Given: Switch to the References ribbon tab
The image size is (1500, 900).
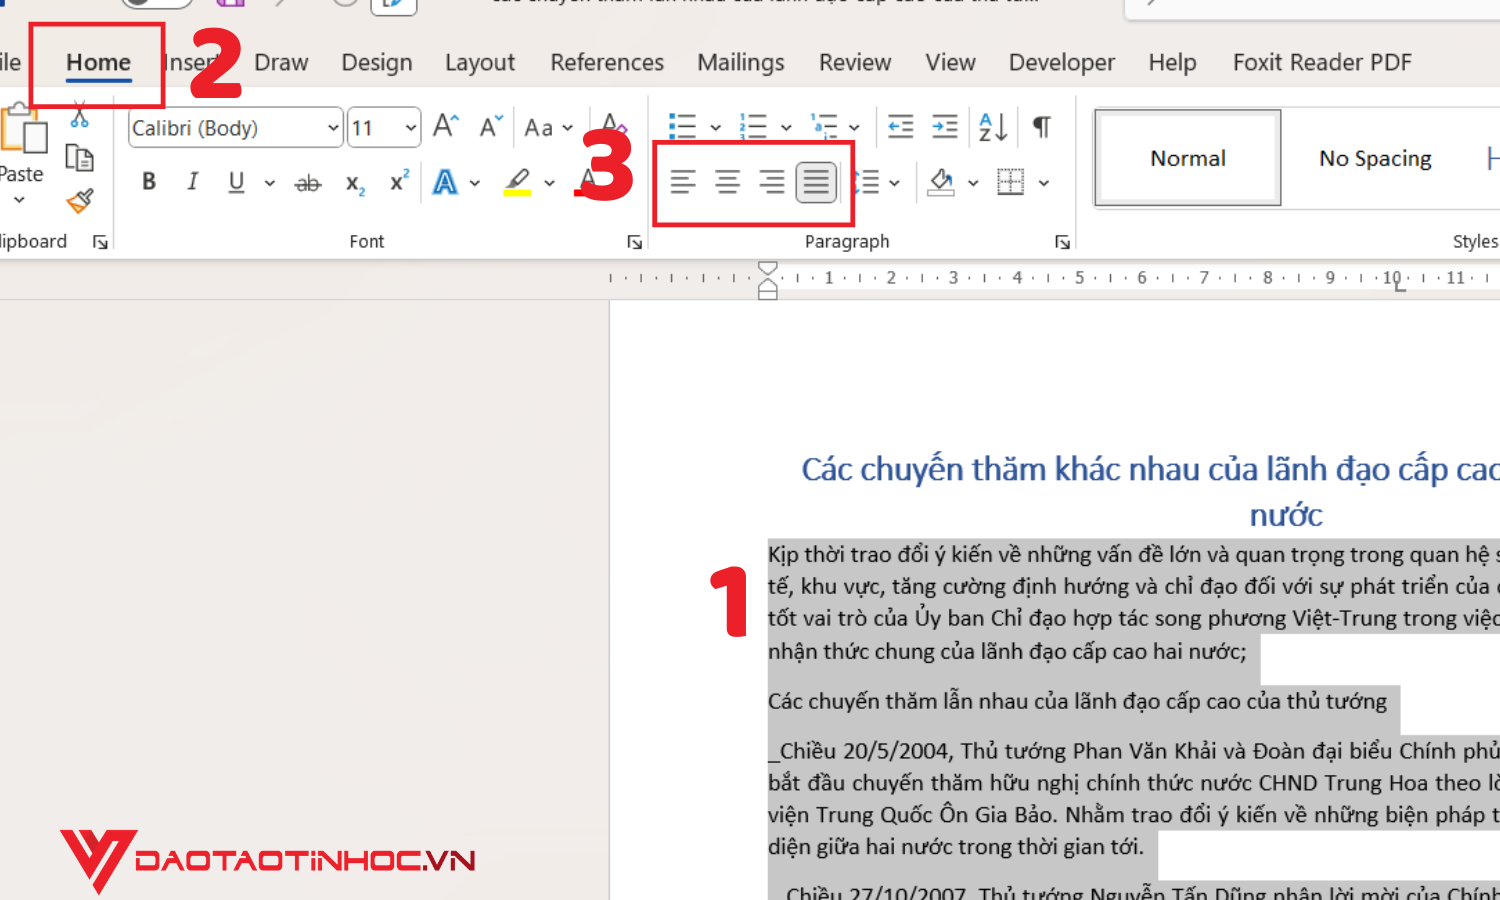Looking at the screenshot, I should (607, 62).
